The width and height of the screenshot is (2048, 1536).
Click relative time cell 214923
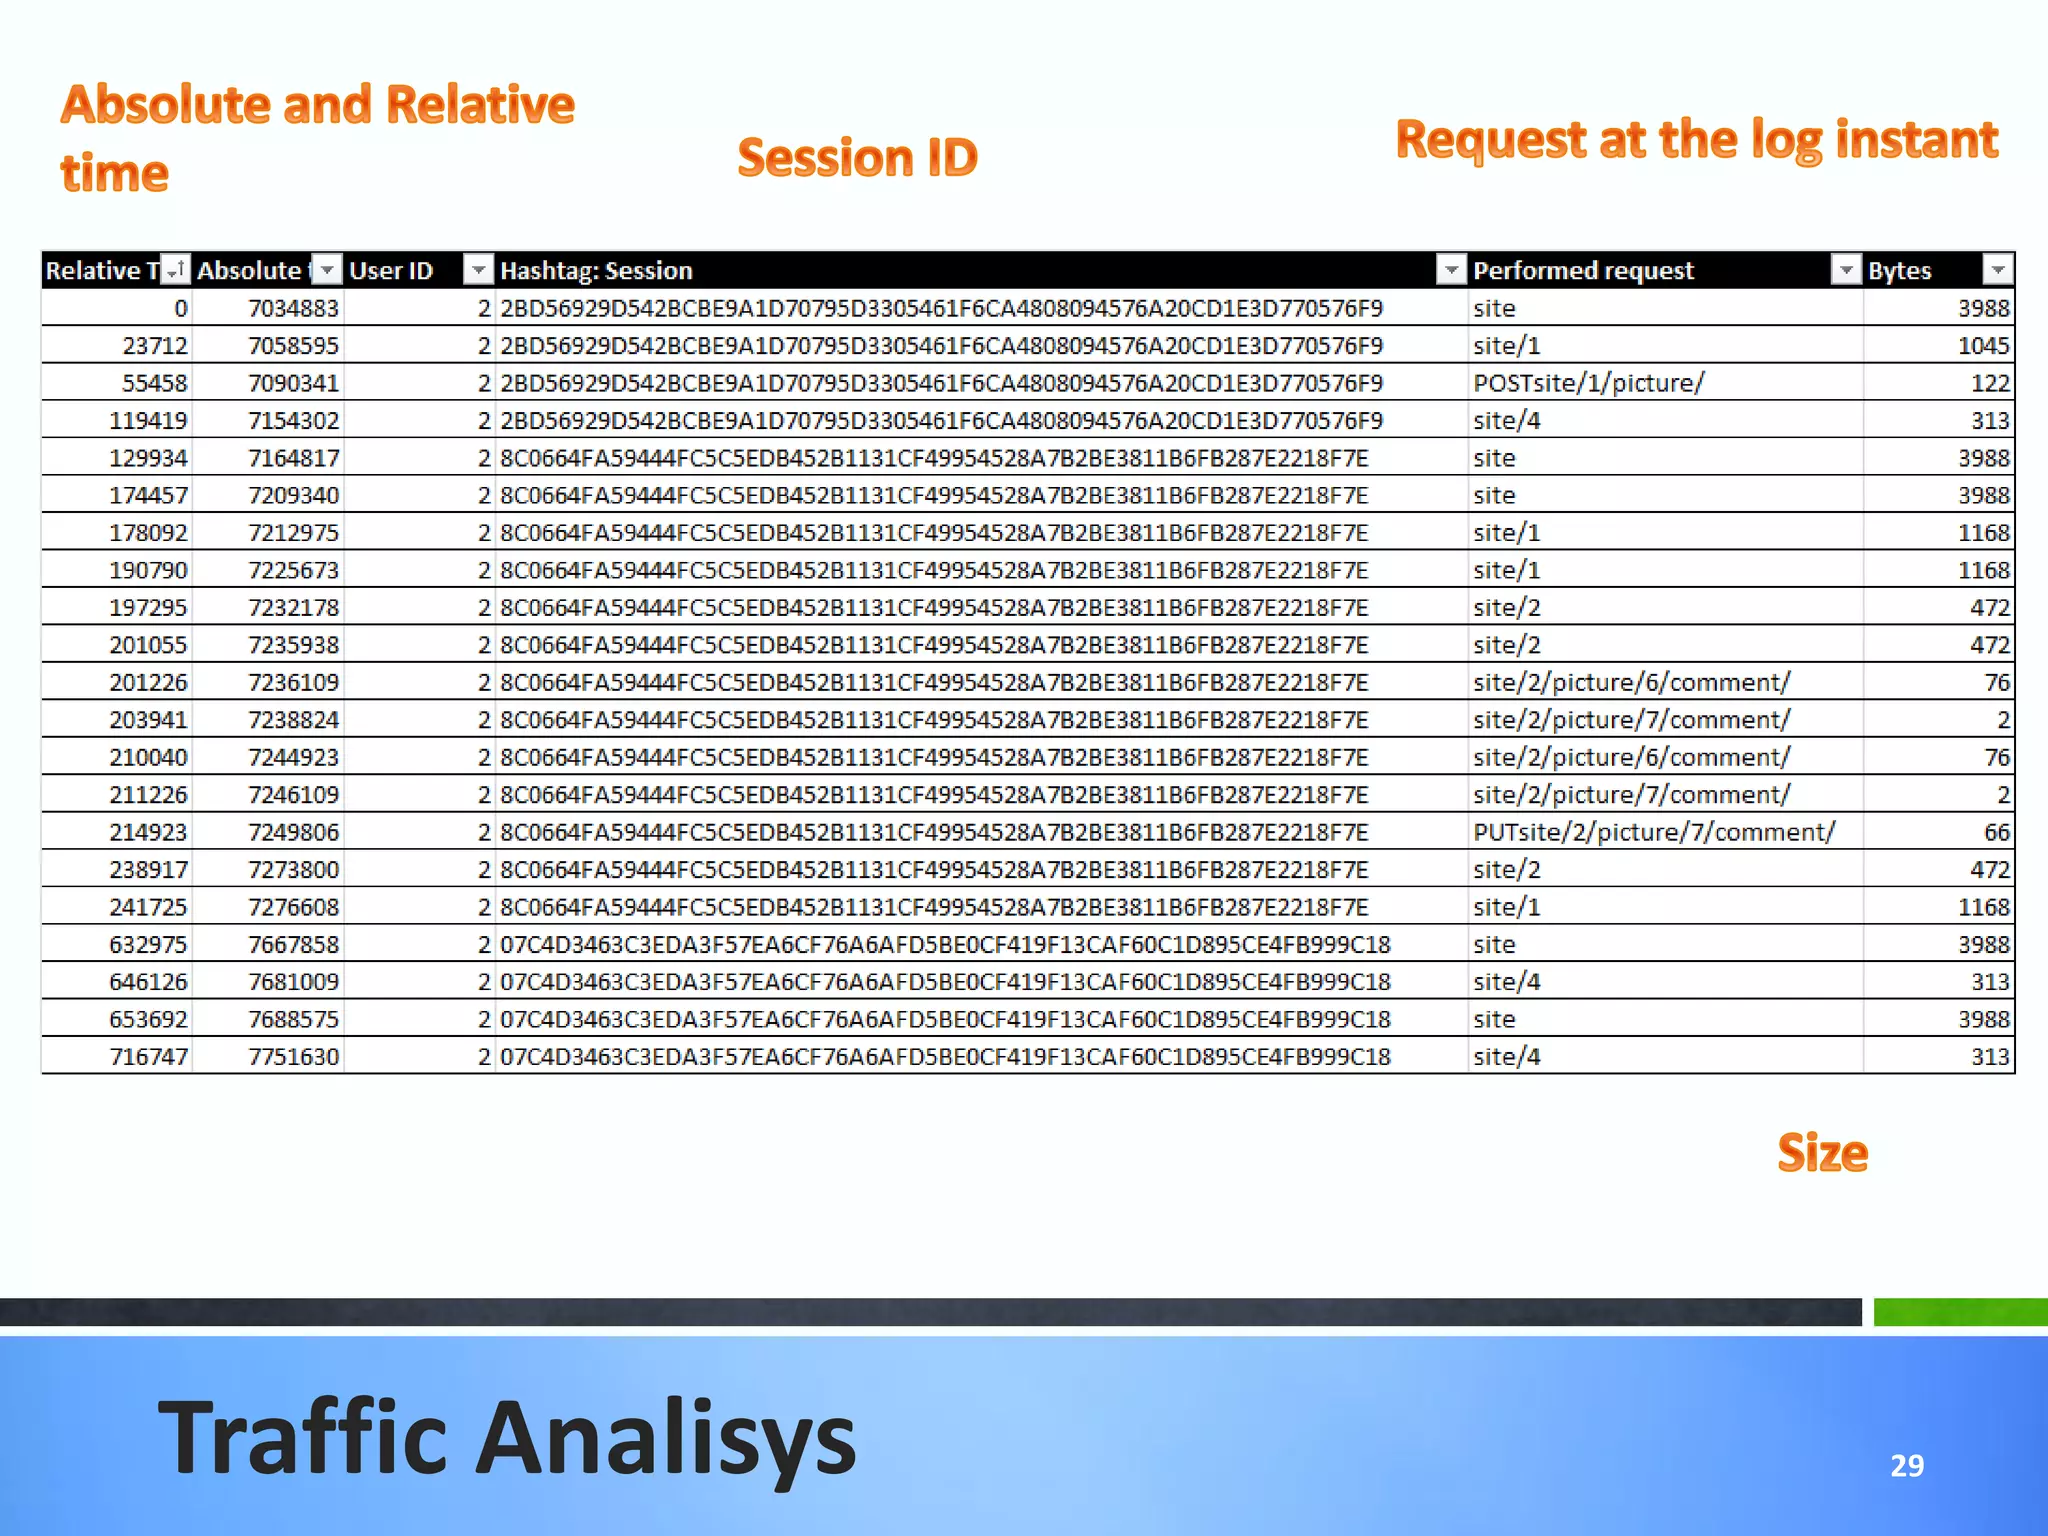(x=117, y=832)
